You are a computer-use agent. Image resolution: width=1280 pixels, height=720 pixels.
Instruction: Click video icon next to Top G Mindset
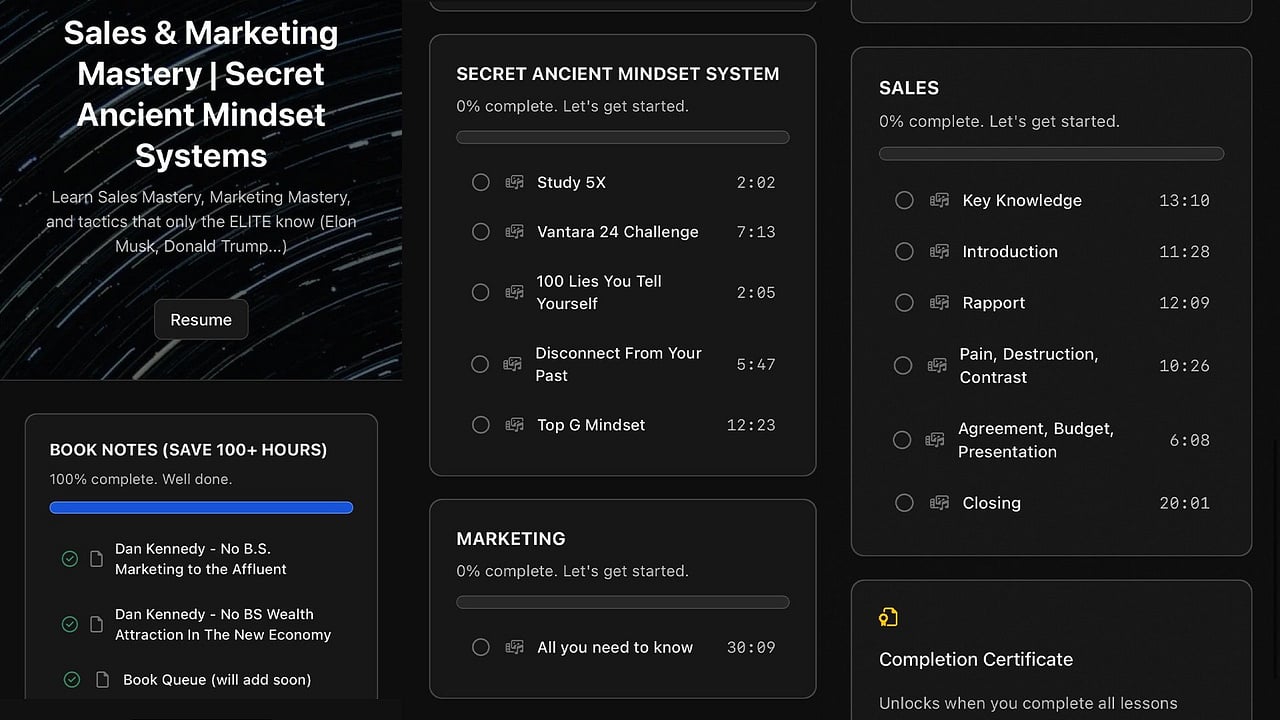click(514, 425)
